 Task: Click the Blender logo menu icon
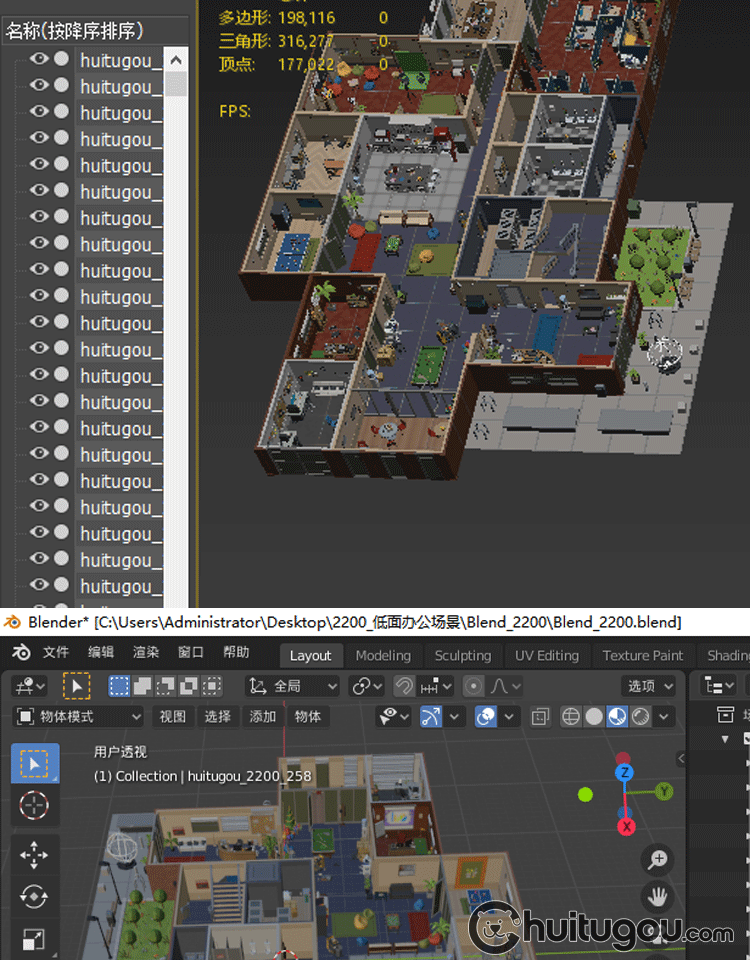[x=20, y=653]
